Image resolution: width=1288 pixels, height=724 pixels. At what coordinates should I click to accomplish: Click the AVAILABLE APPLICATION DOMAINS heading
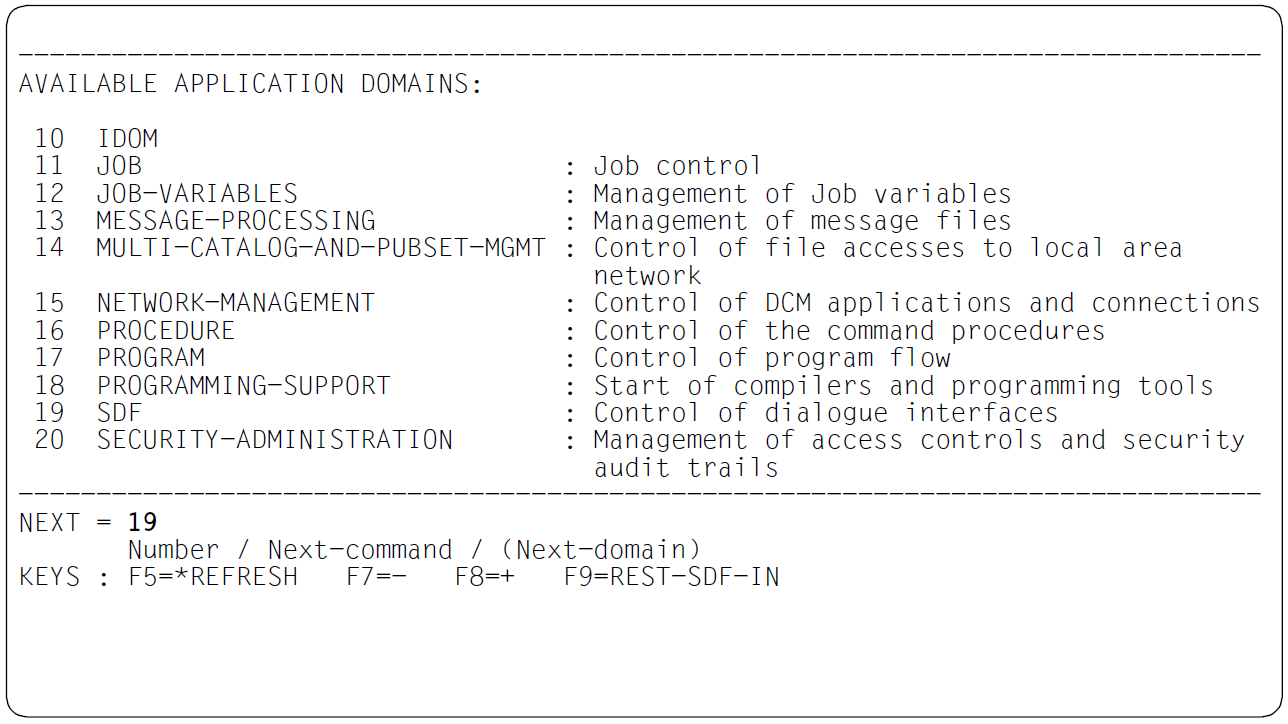click(250, 84)
